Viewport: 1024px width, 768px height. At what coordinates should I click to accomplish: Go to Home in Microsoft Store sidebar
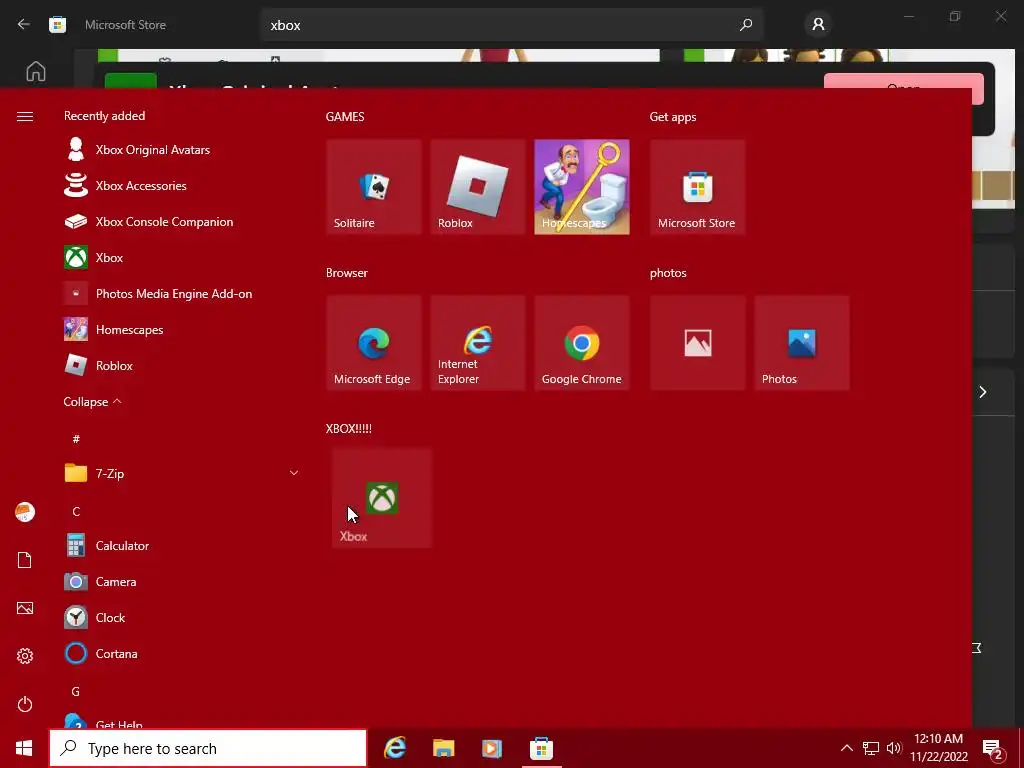36,71
